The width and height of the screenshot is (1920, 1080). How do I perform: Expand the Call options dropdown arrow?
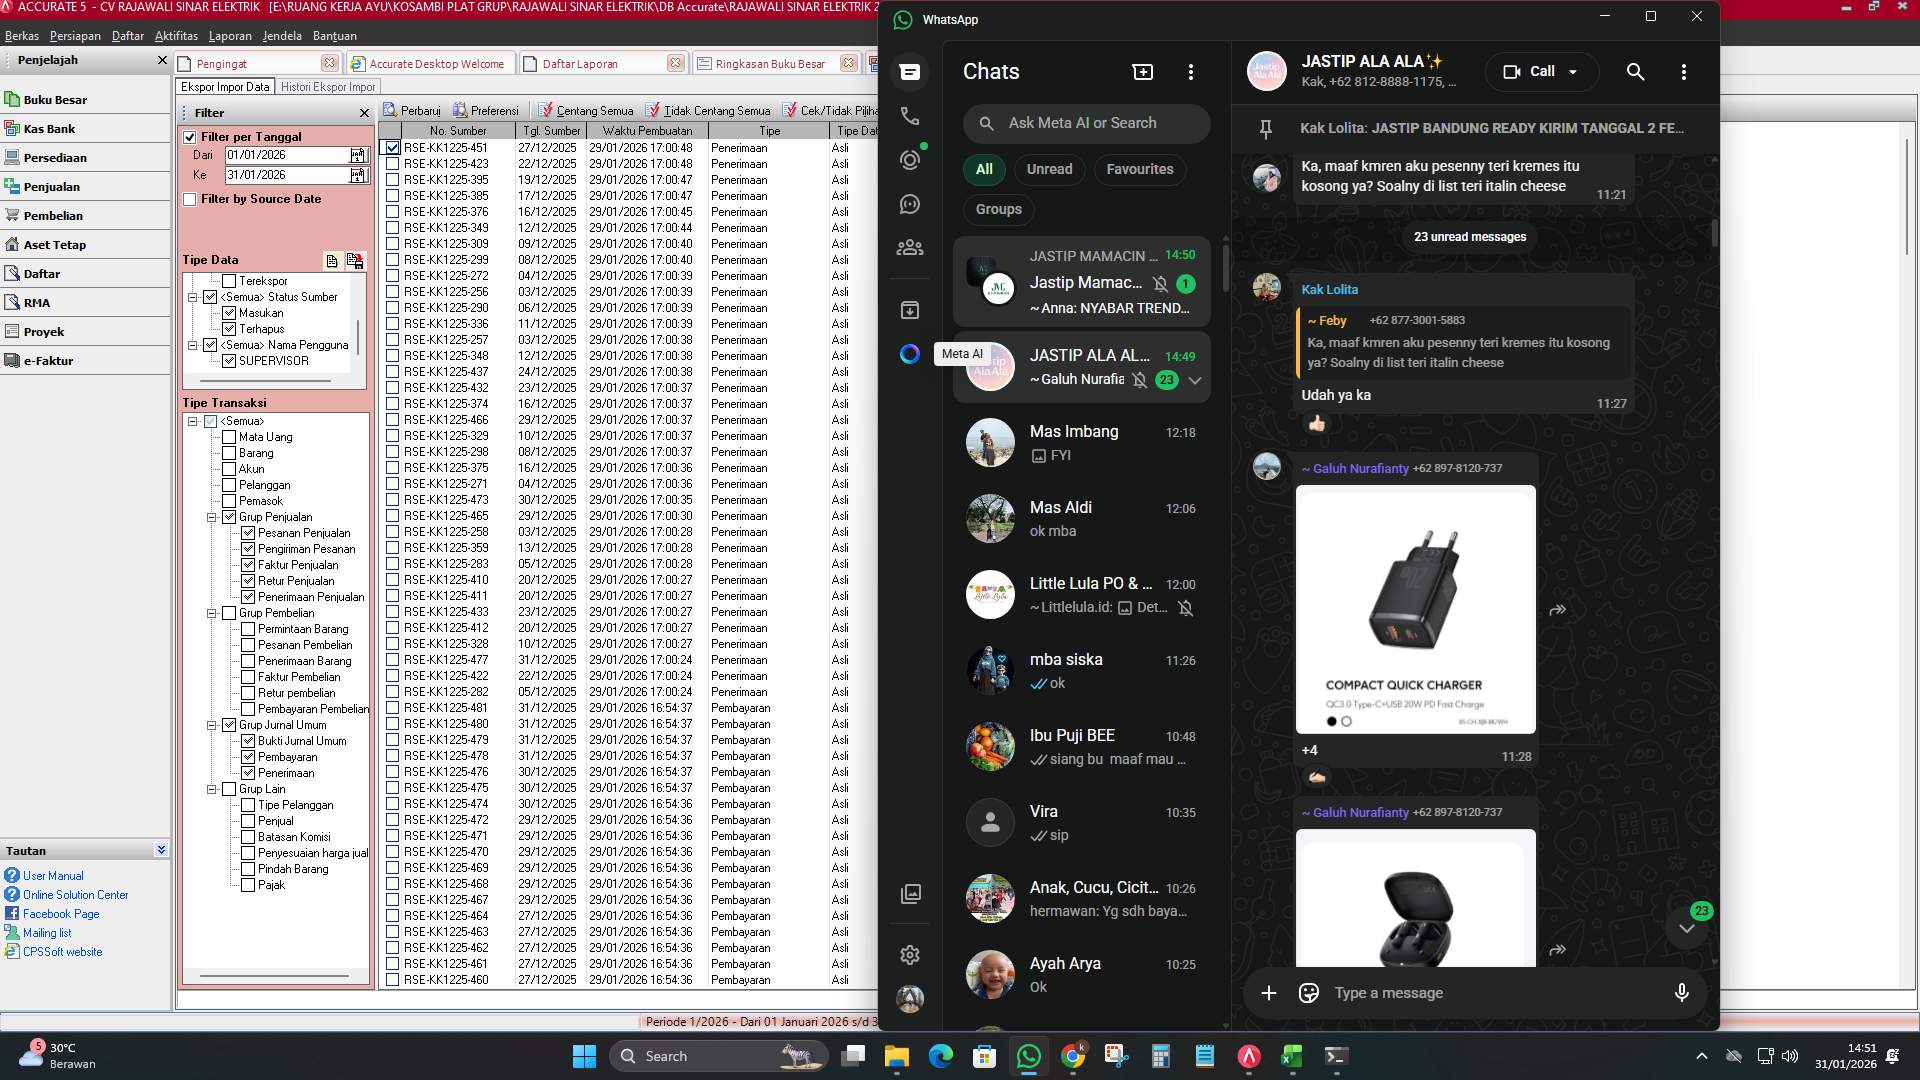point(1573,71)
